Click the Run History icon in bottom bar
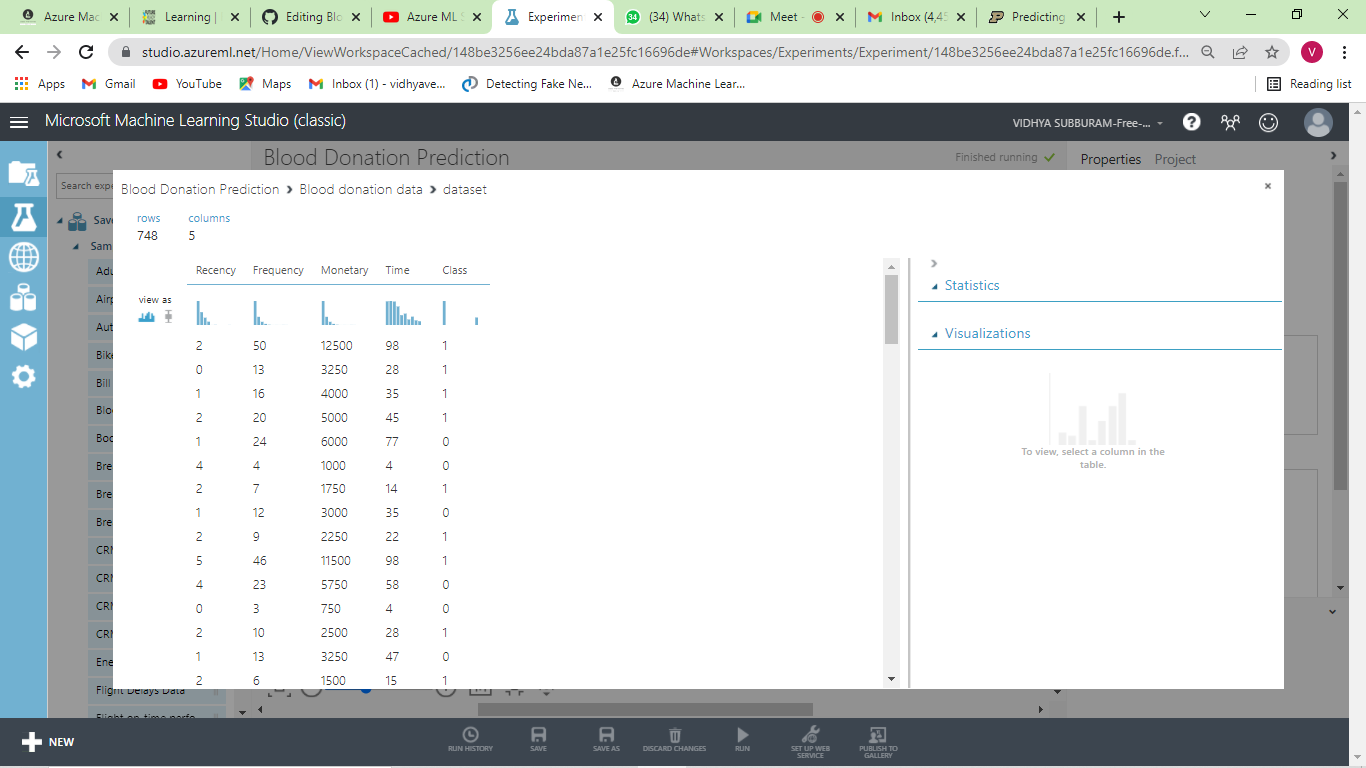 point(470,739)
